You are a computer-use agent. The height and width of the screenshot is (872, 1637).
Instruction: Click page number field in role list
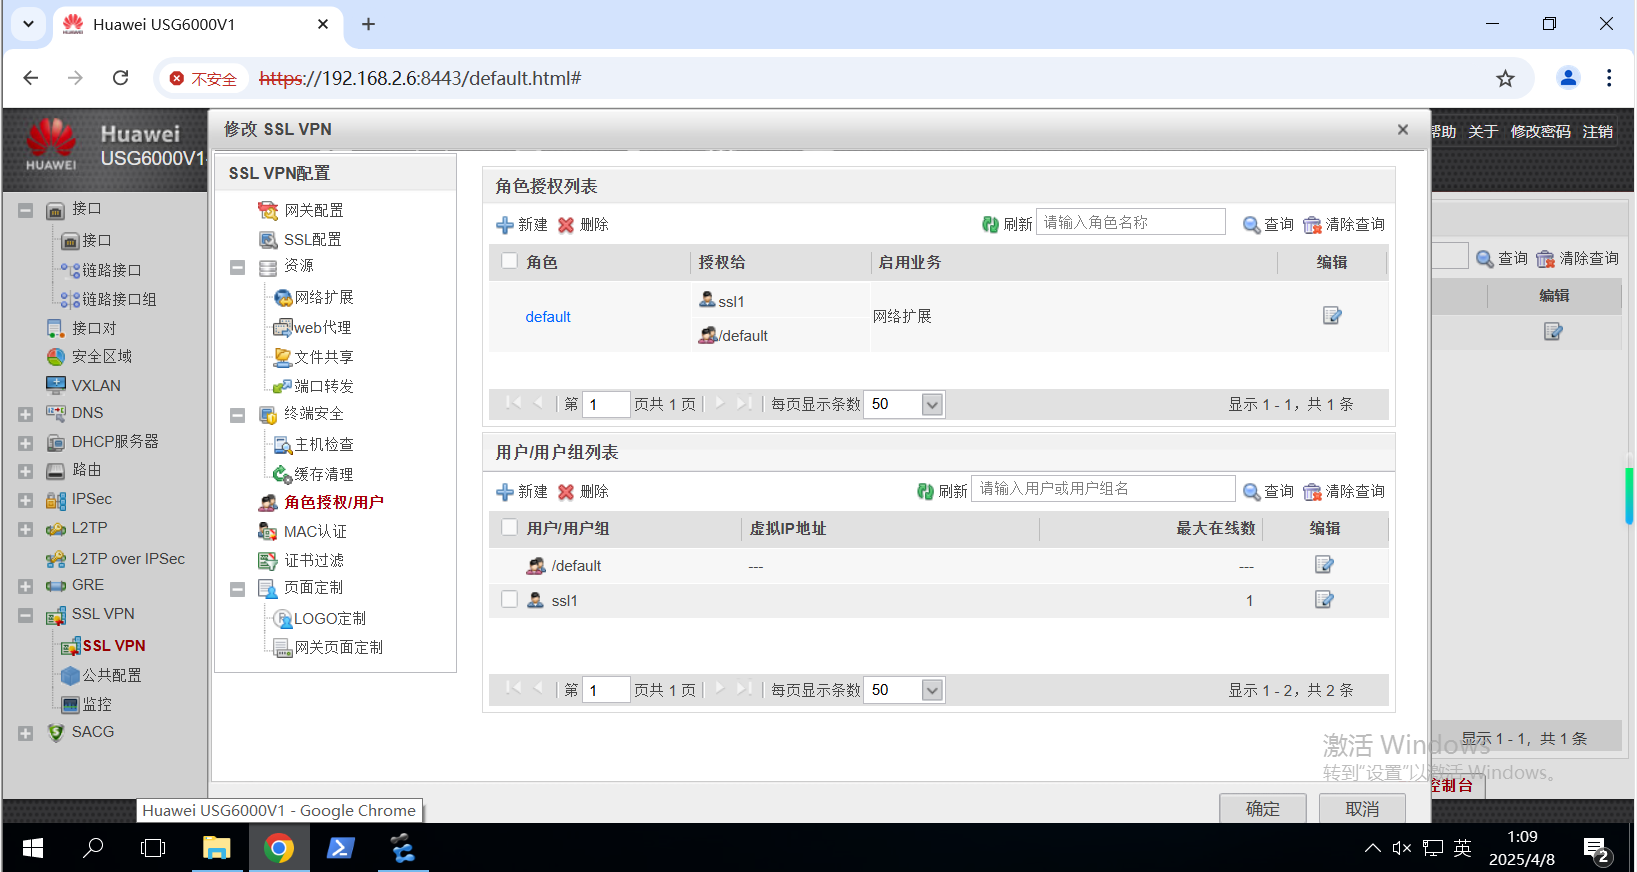tap(606, 405)
